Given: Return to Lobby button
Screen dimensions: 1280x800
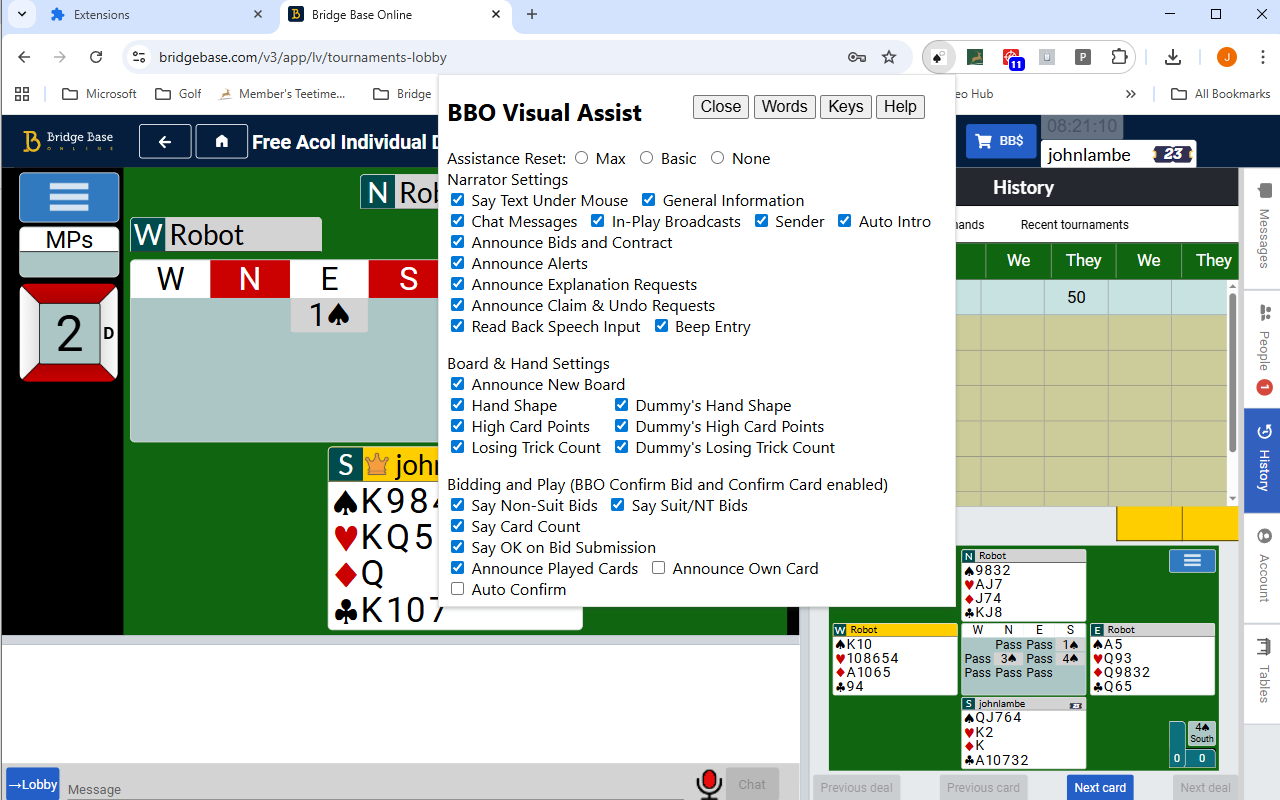Looking at the screenshot, I should [33, 784].
